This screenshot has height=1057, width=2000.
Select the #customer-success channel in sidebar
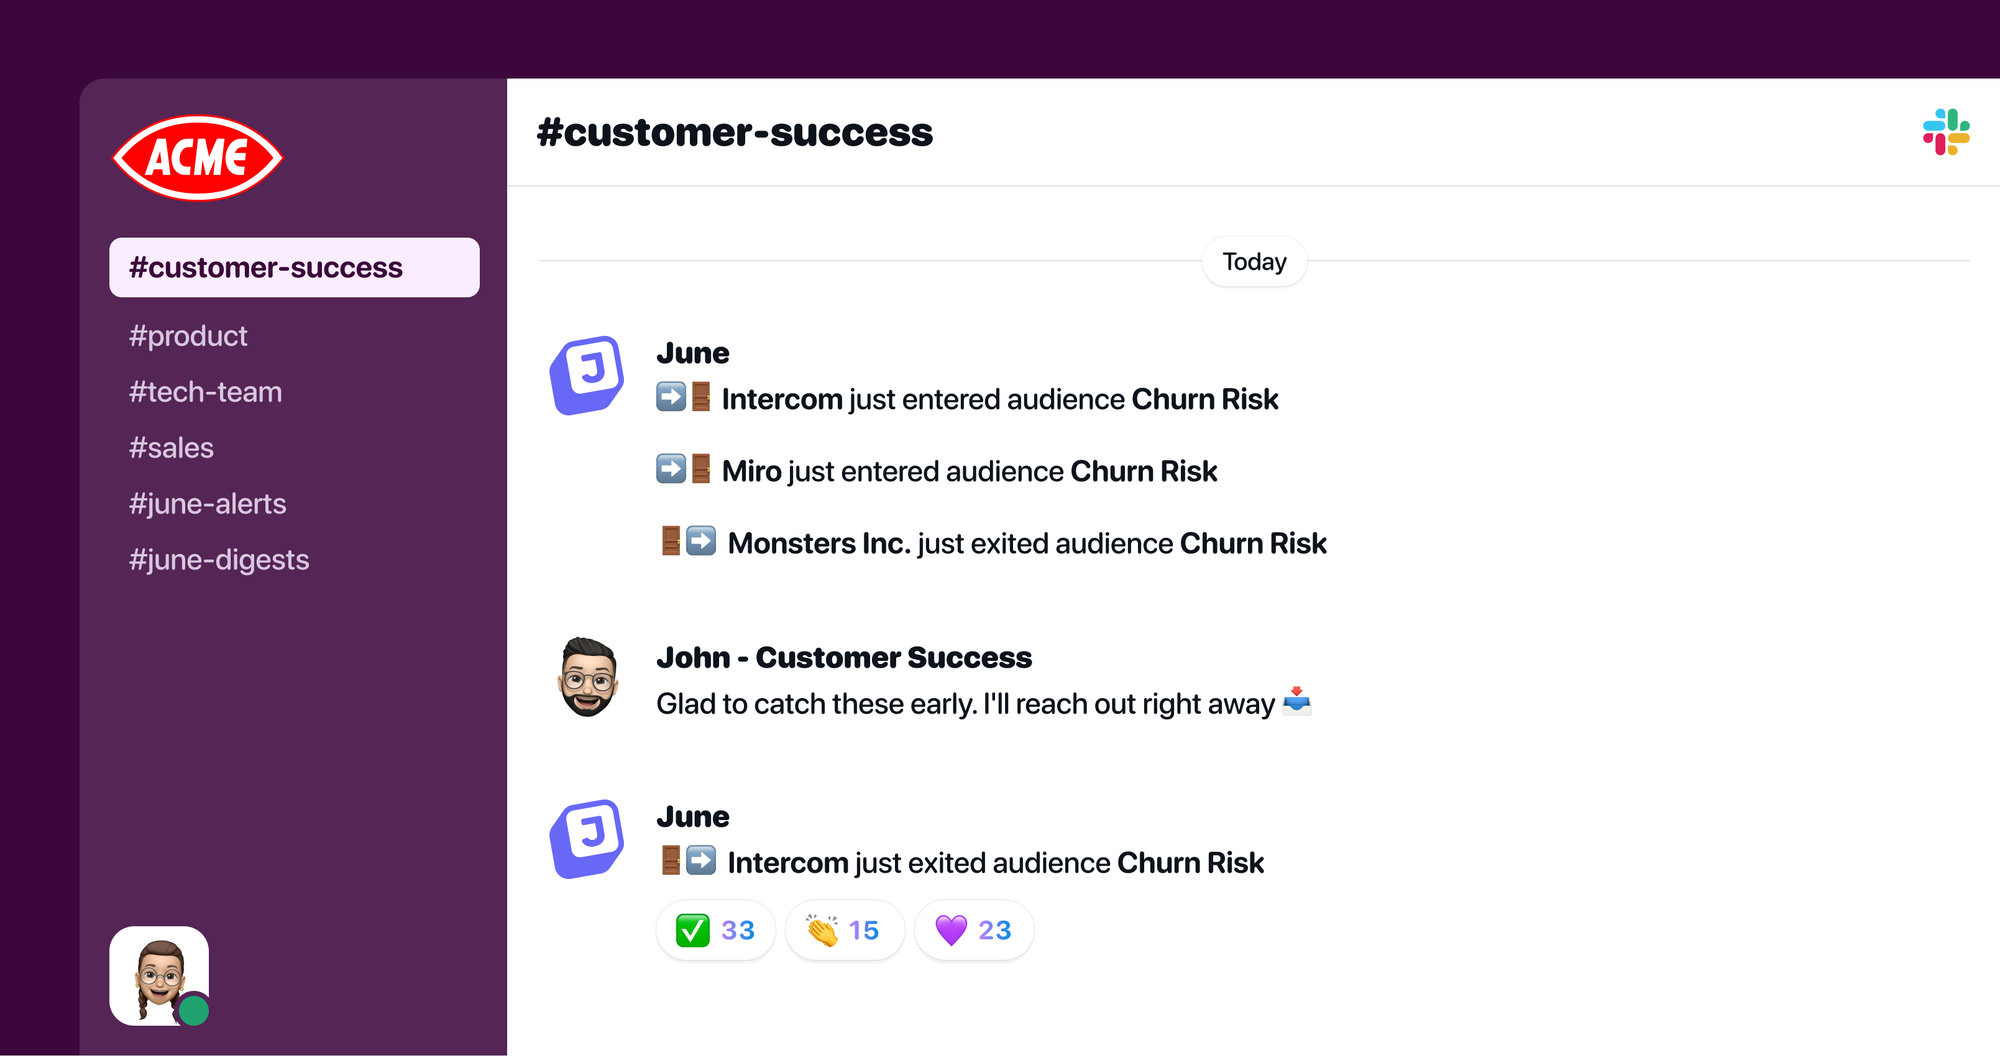pos(294,267)
